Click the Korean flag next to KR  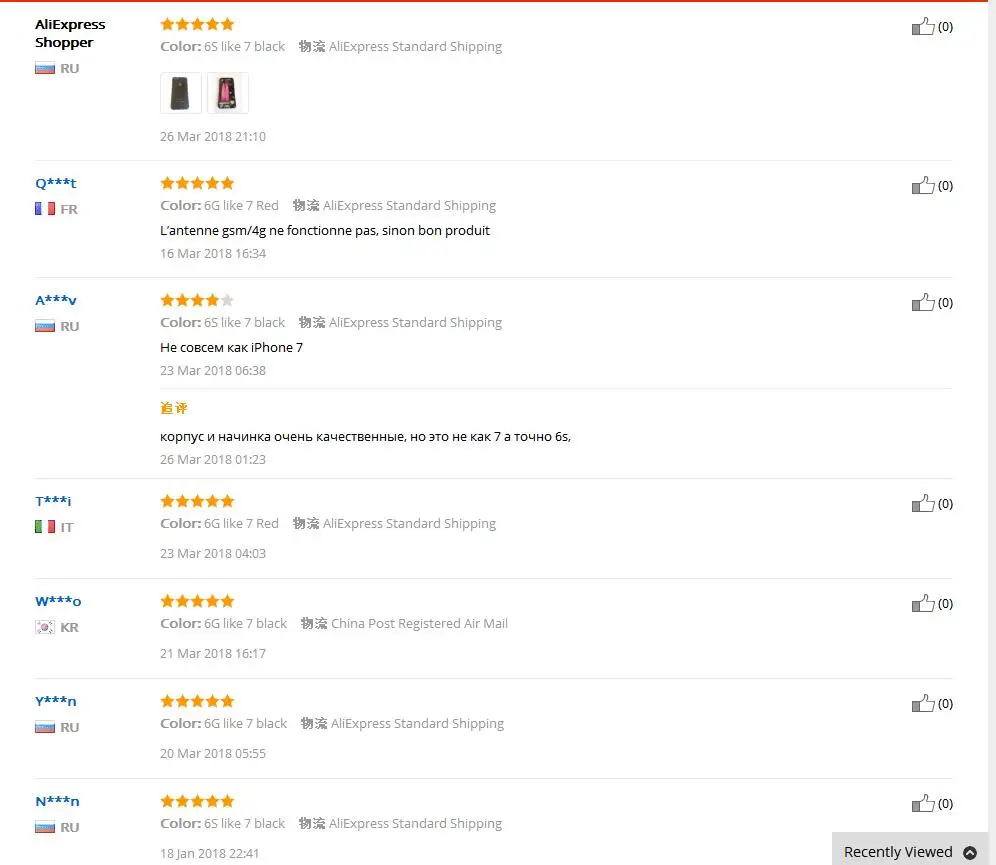tap(44, 627)
